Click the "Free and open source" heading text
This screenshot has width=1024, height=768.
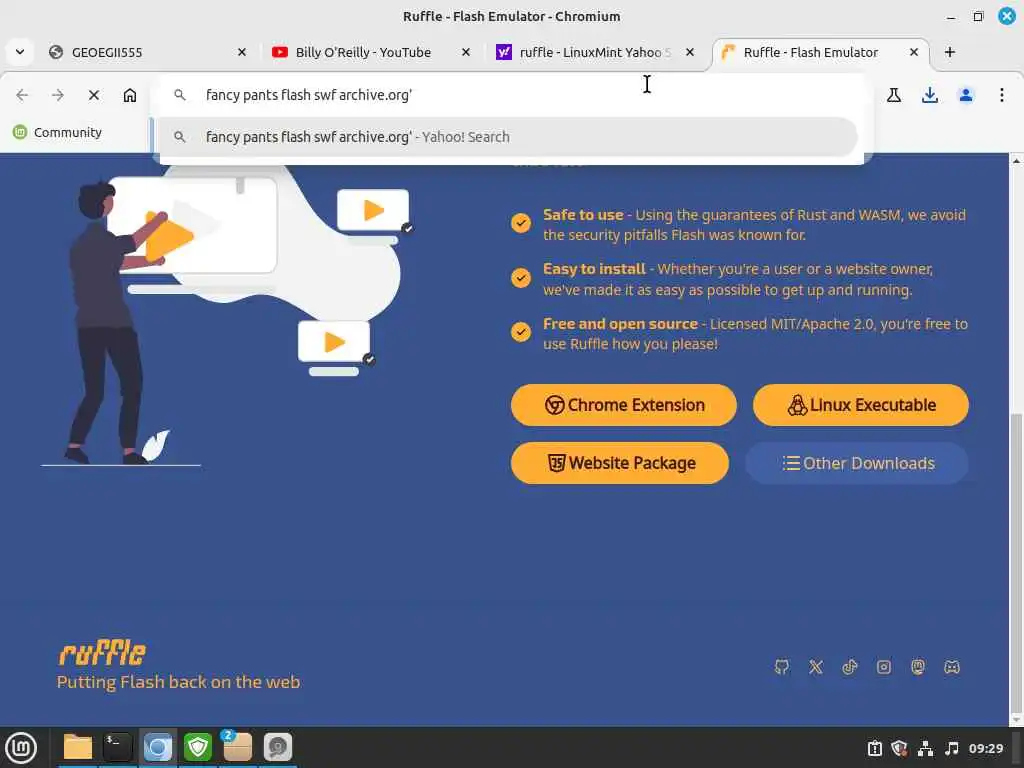point(620,324)
